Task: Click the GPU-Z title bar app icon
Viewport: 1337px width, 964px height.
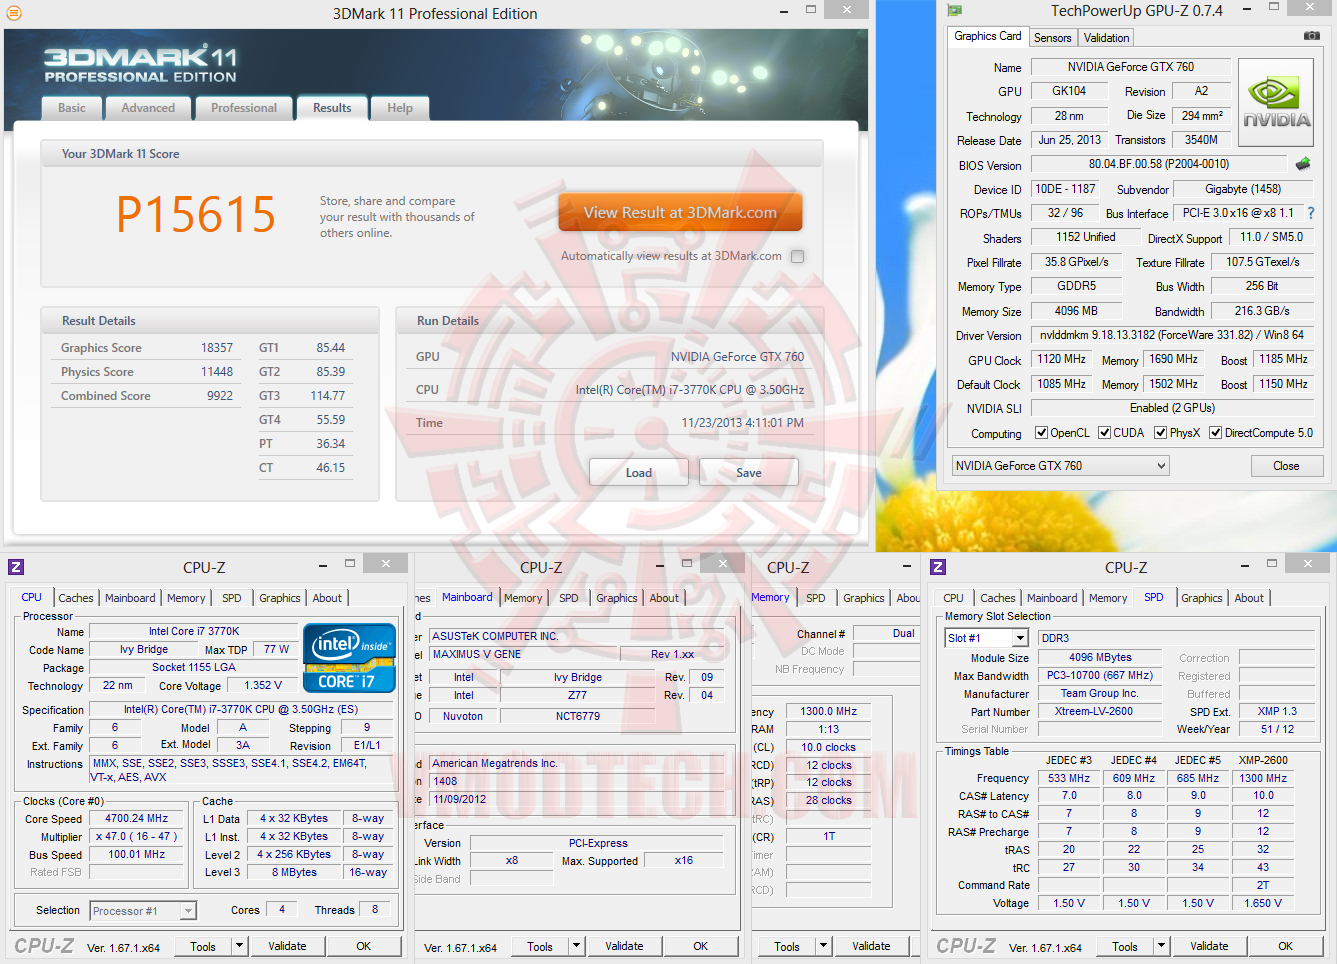Action: (954, 10)
